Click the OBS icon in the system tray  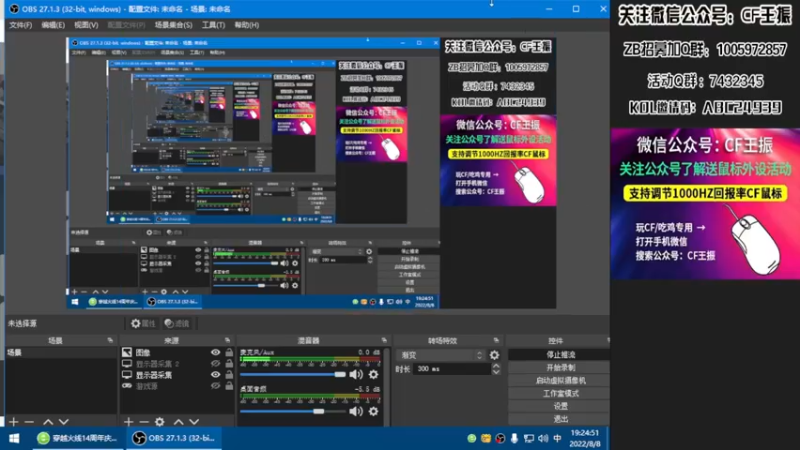(x=500, y=438)
